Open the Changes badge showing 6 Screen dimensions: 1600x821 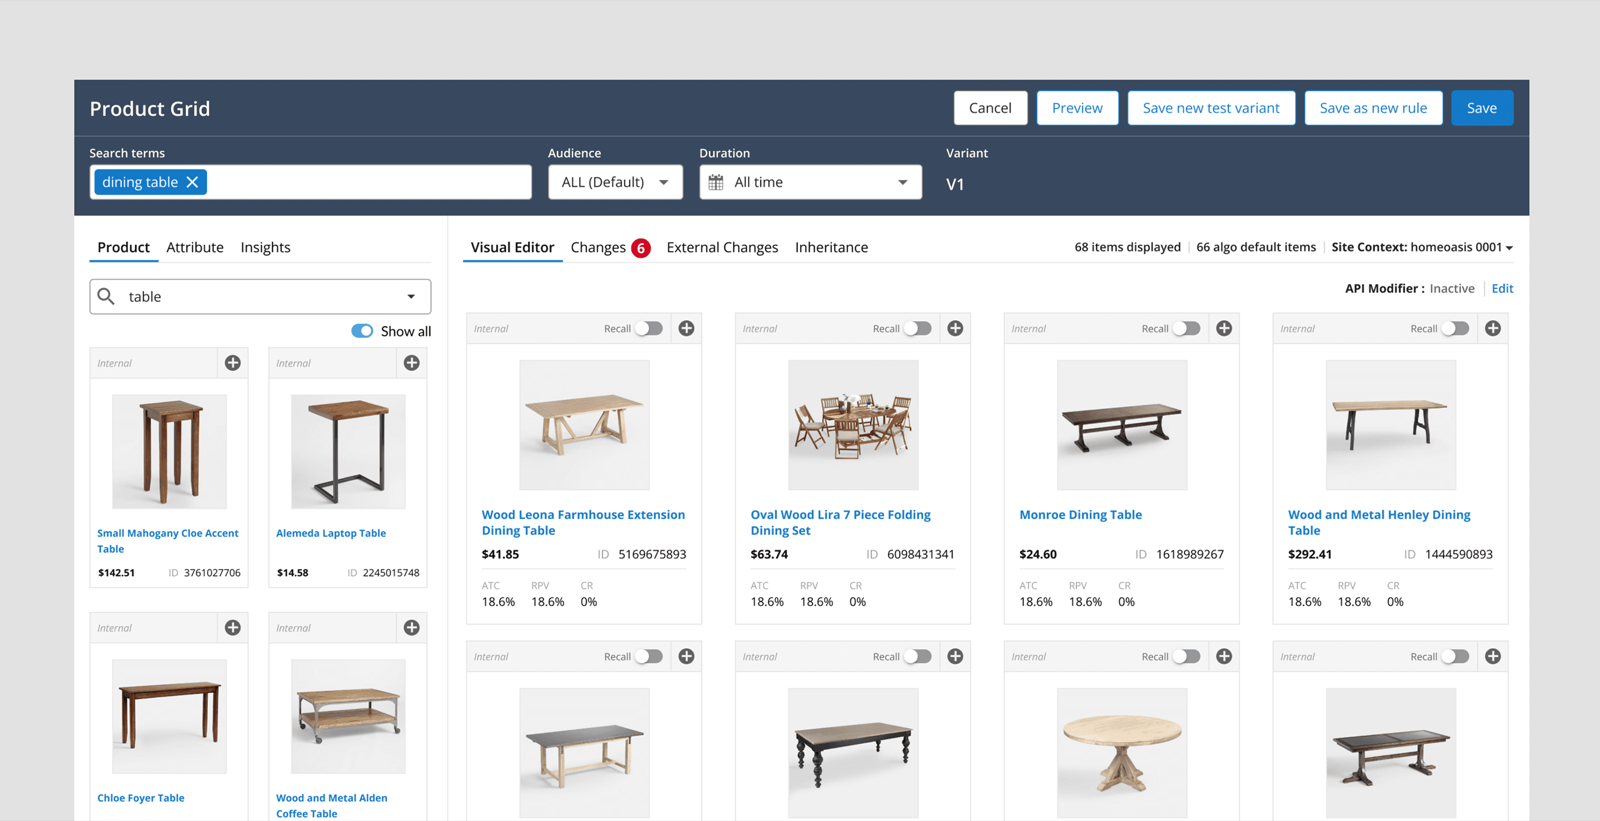point(641,248)
